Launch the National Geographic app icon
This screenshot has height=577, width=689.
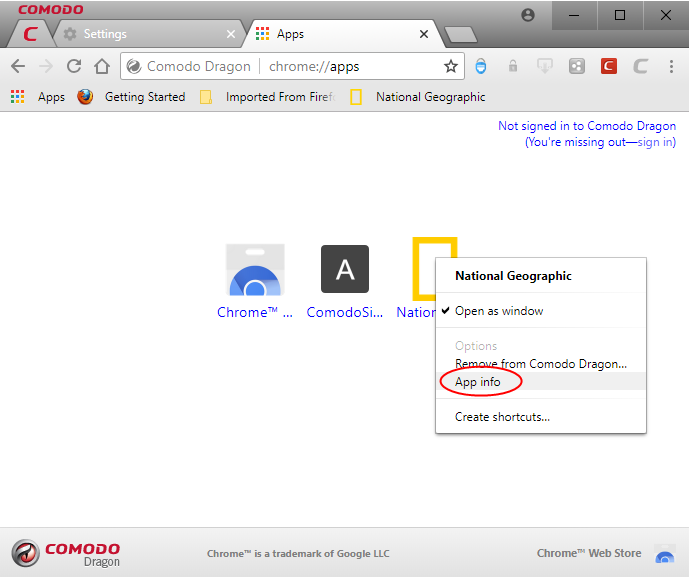(x=424, y=269)
